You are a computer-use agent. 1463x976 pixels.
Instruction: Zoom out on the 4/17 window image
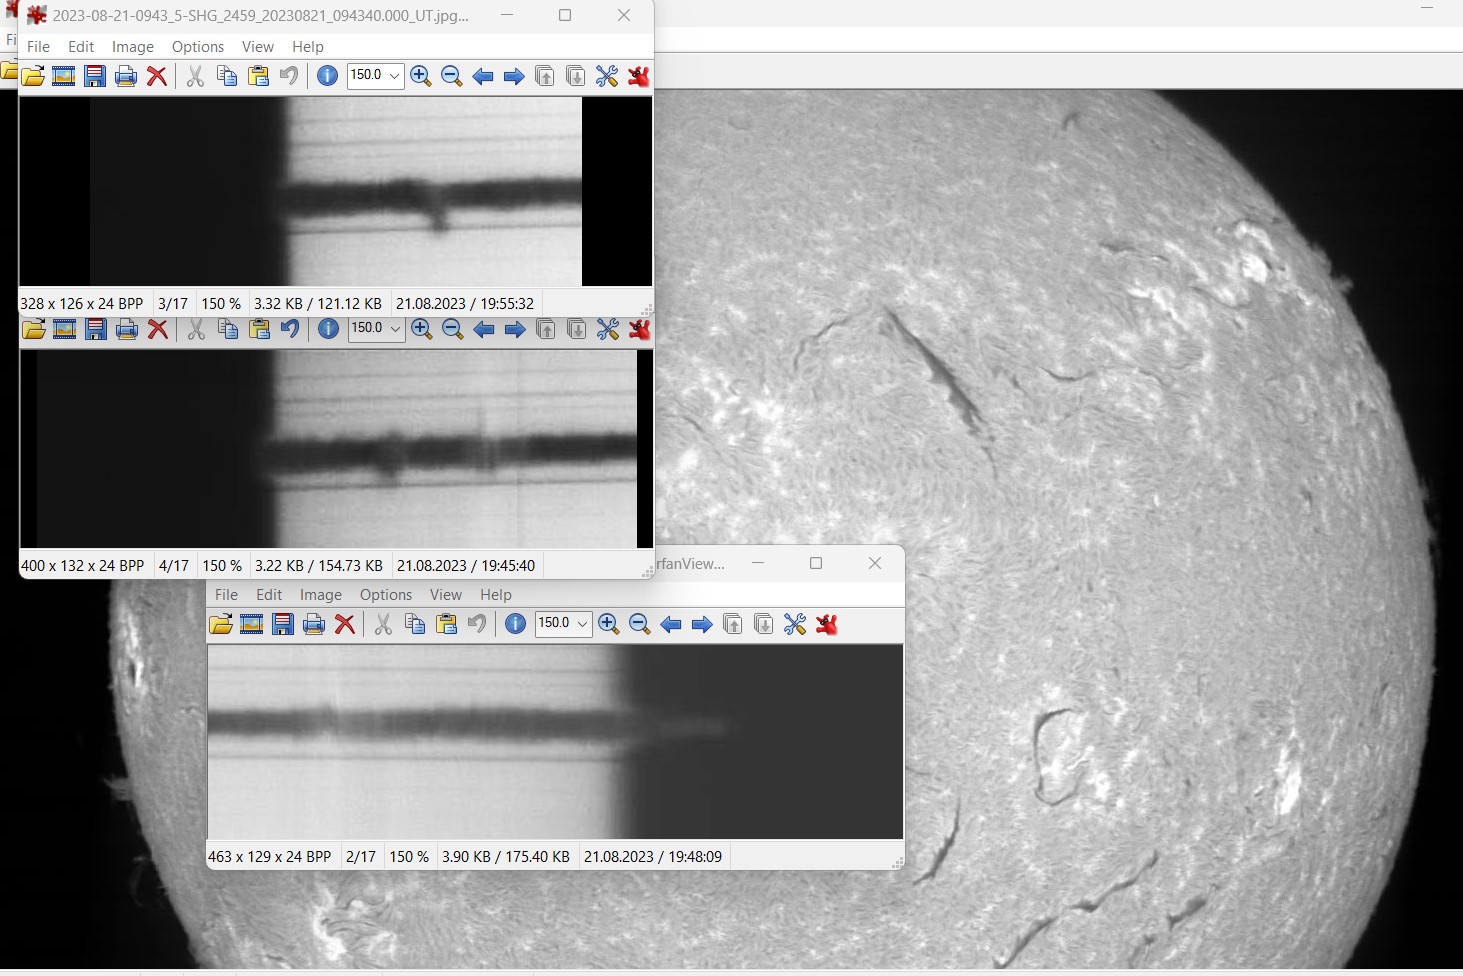pos(453,329)
